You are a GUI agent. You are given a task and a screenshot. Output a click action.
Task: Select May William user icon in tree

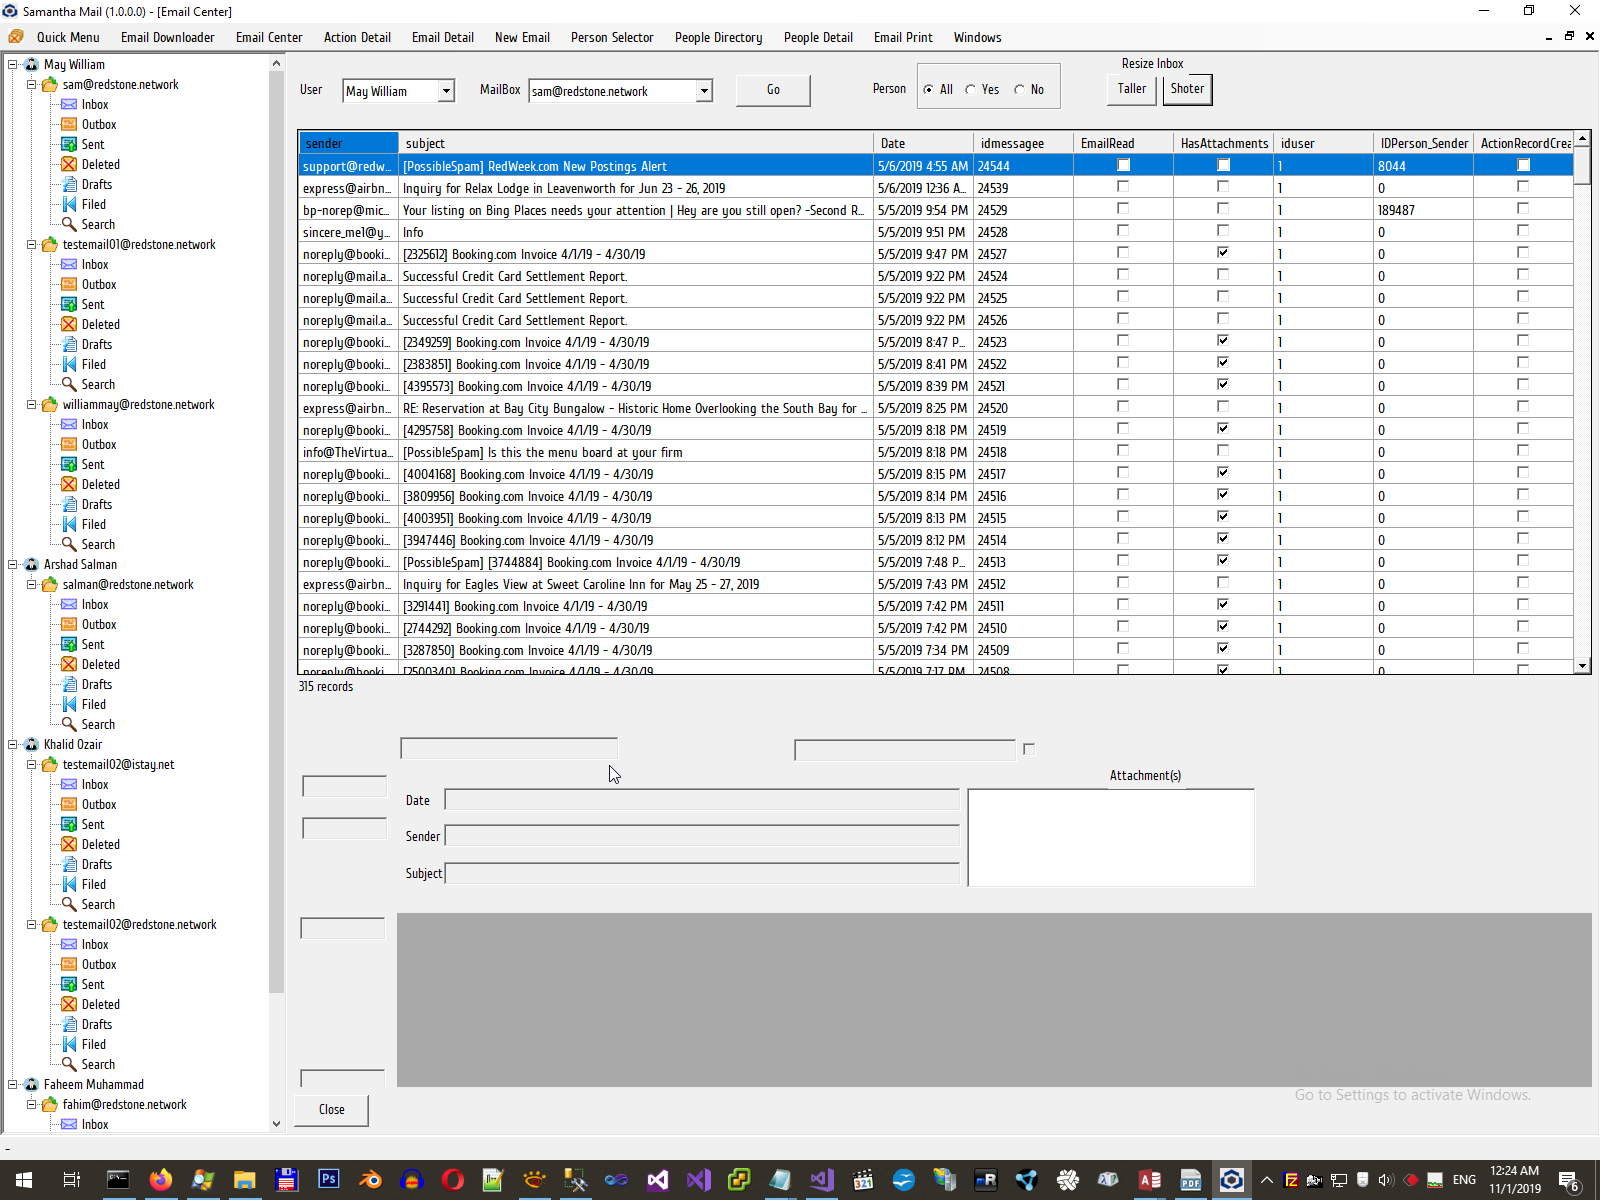pyautogui.click(x=32, y=64)
